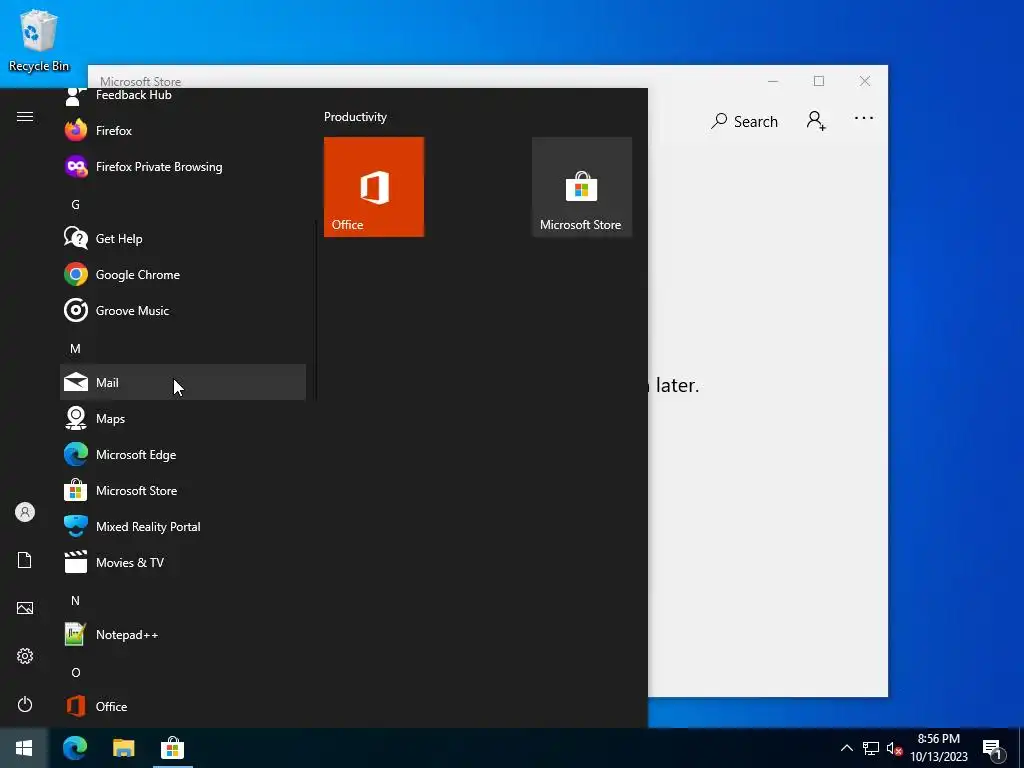Screen dimensions: 1024x768
Task: Maximize the Microsoft Store window
Action: click(x=819, y=81)
